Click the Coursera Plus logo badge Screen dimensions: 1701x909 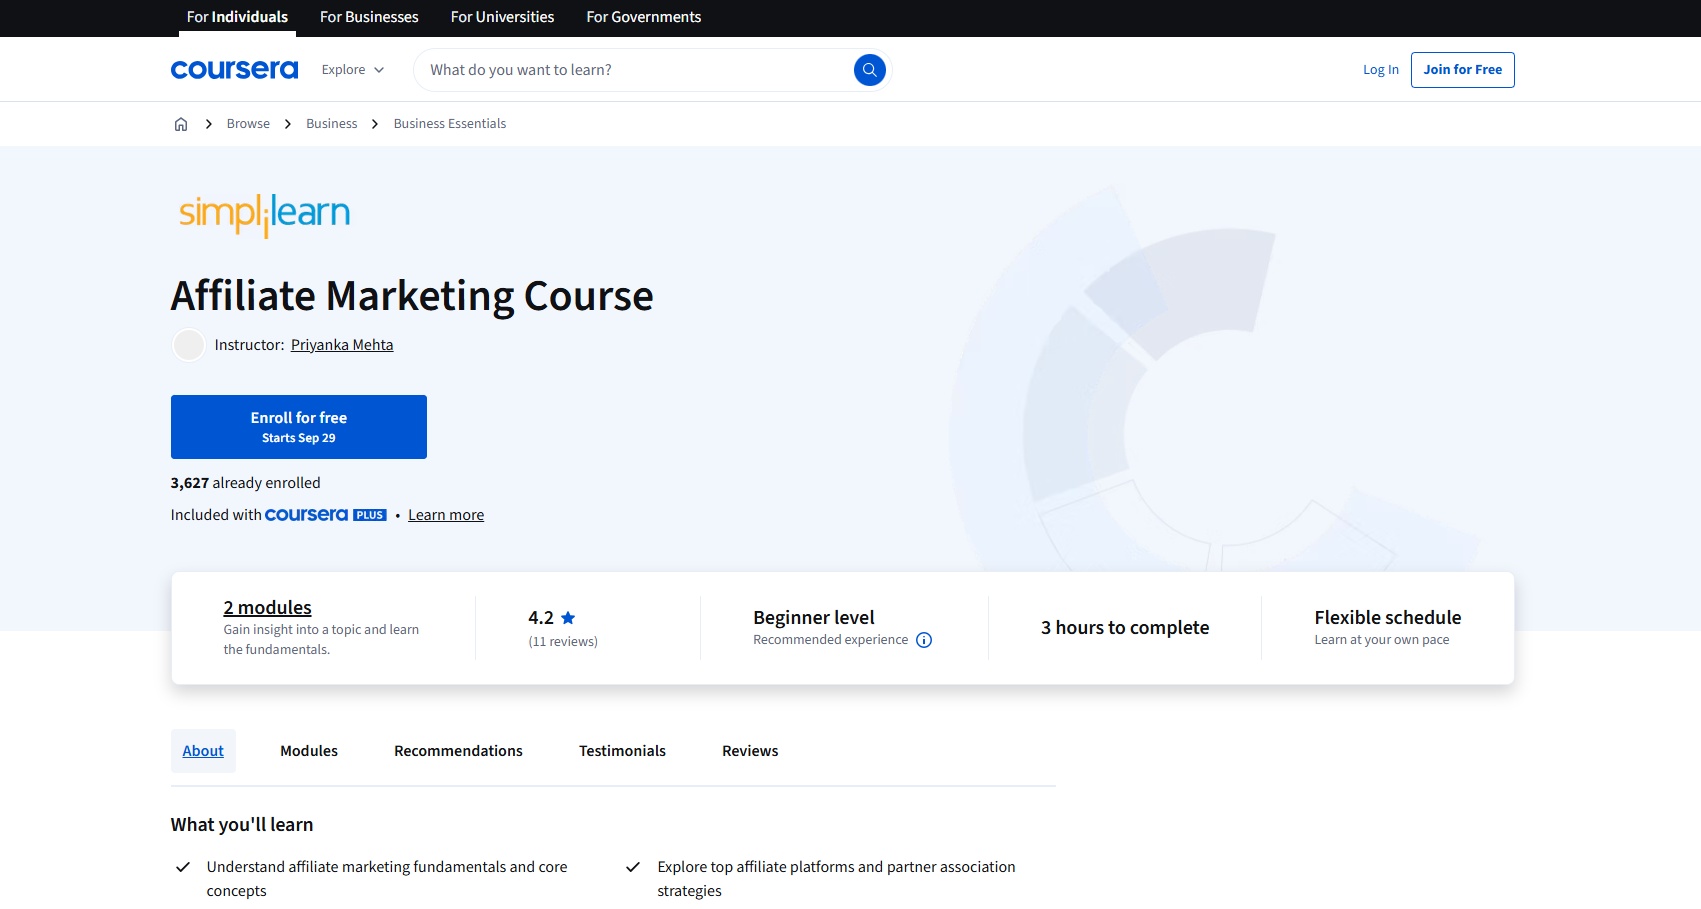coord(326,515)
